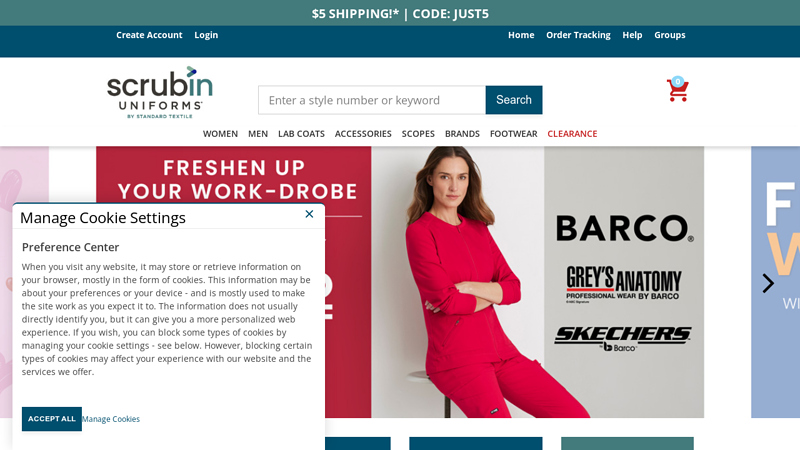800x450 pixels.
Task: Accept all cookies
Action: click(52, 419)
